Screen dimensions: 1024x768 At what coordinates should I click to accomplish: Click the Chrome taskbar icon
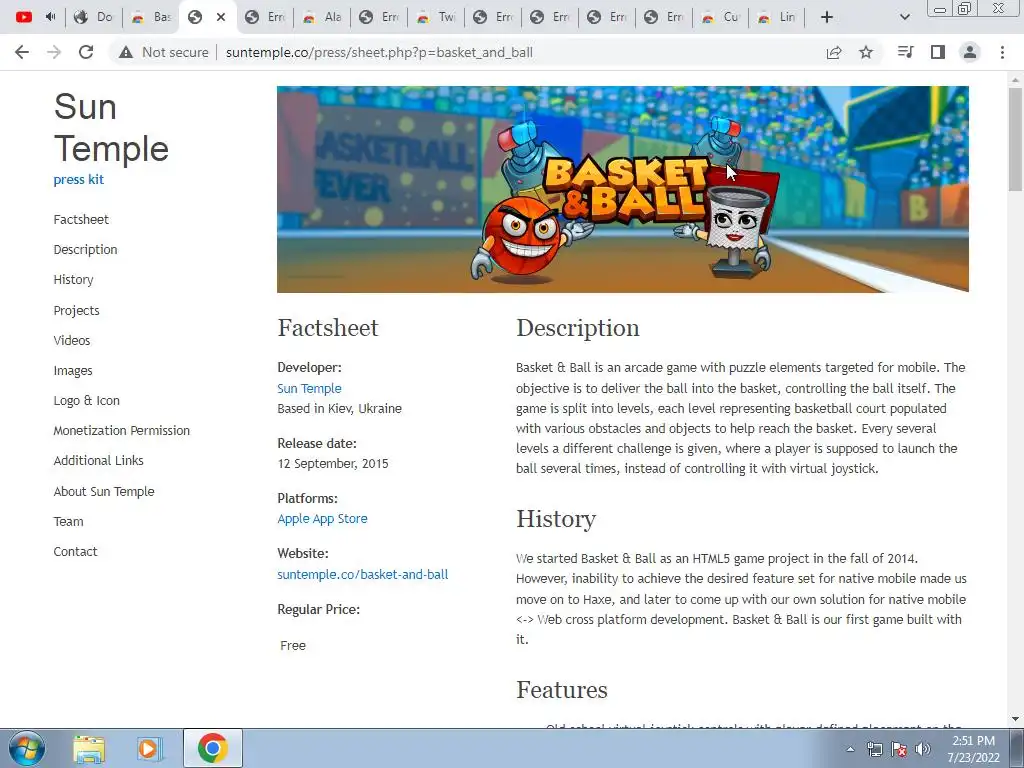[x=212, y=748]
